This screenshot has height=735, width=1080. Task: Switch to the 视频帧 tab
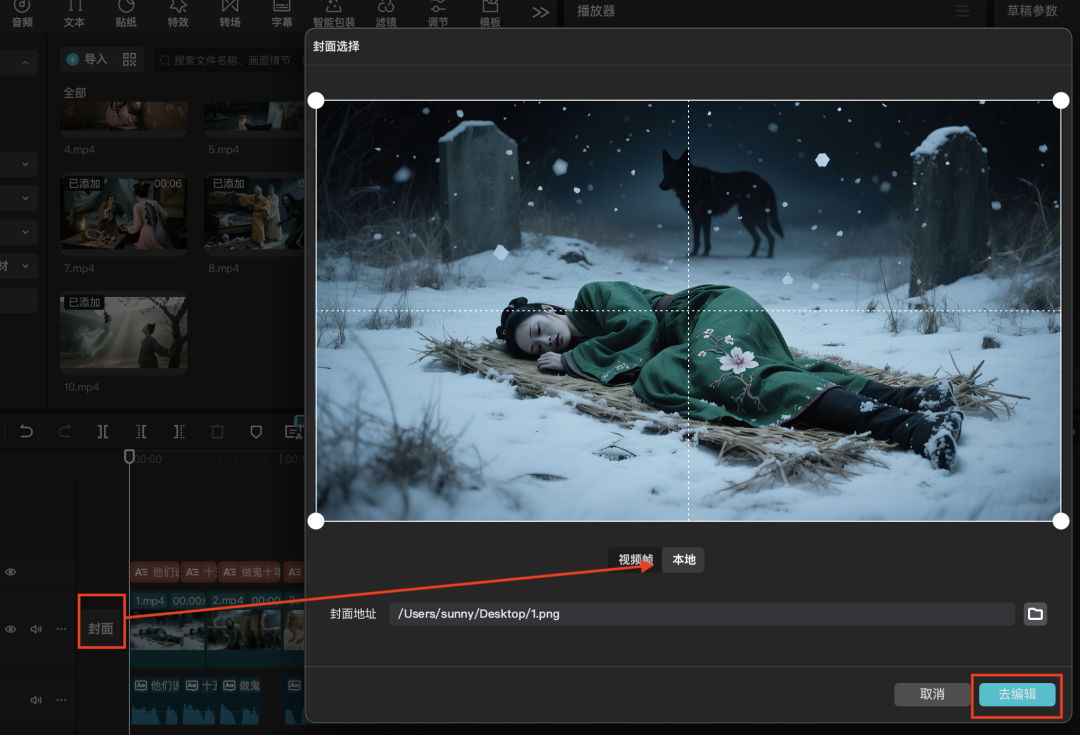coord(635,560)
